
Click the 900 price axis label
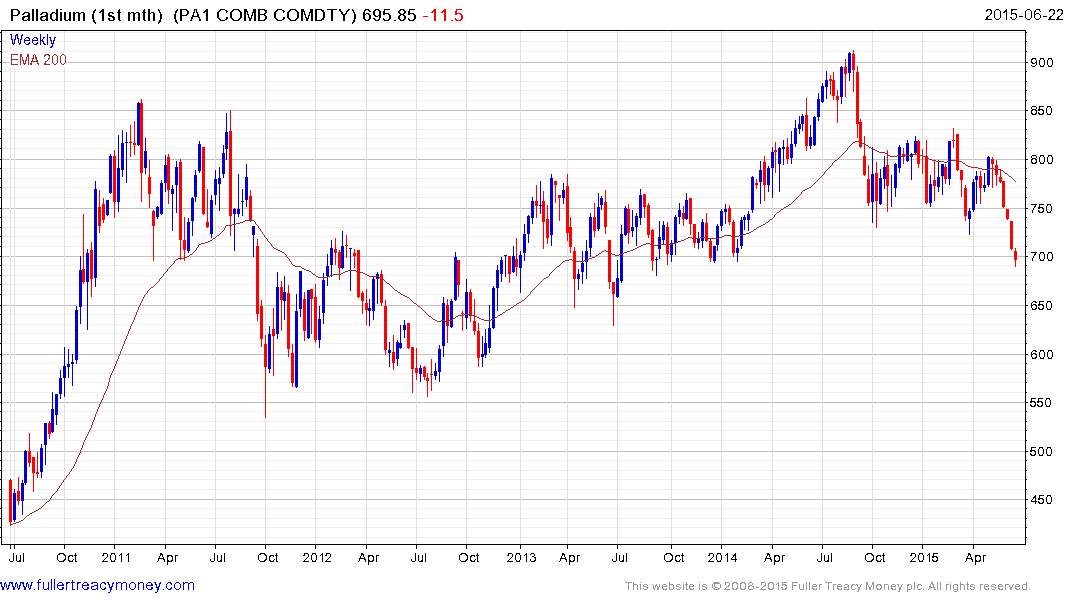[1041, 62]
